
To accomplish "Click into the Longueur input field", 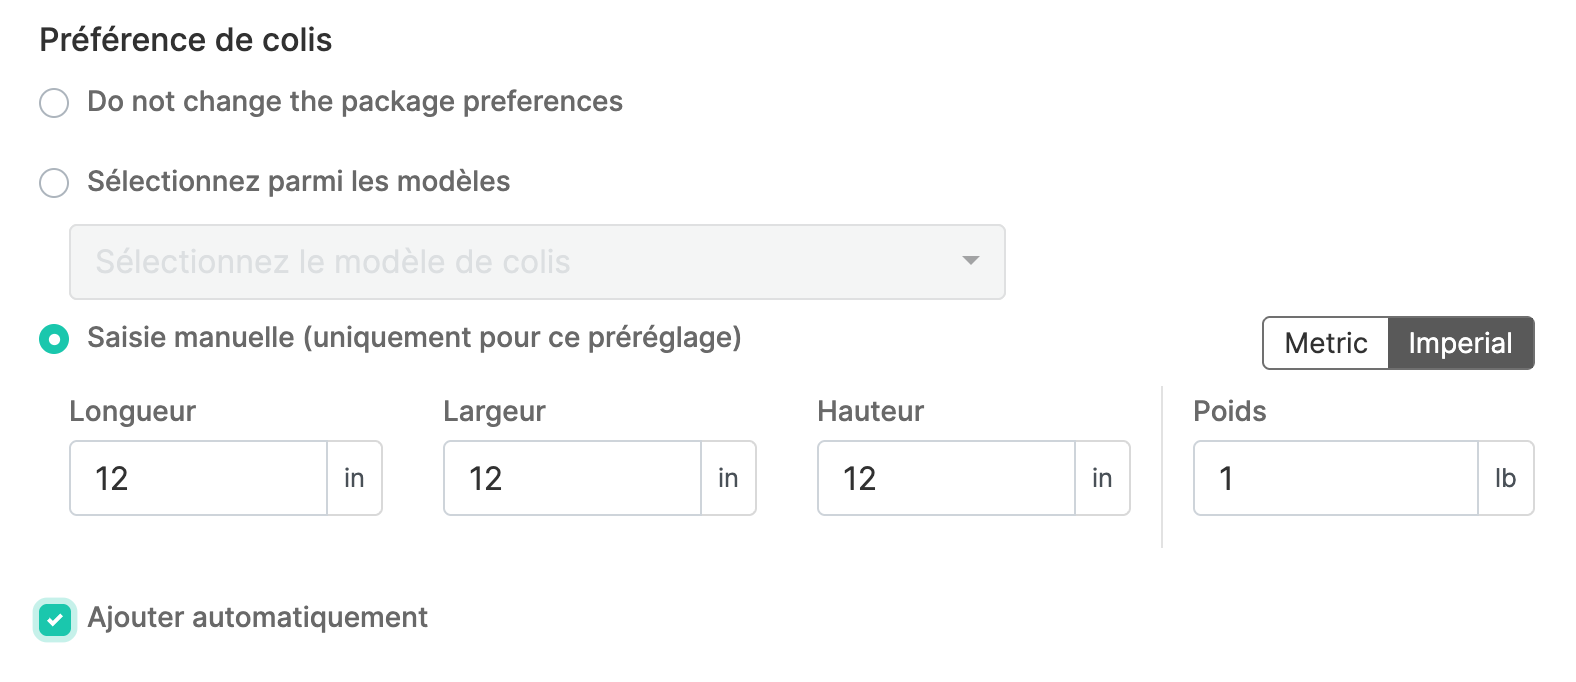I will pyautogui.click(x=198, y=478).
